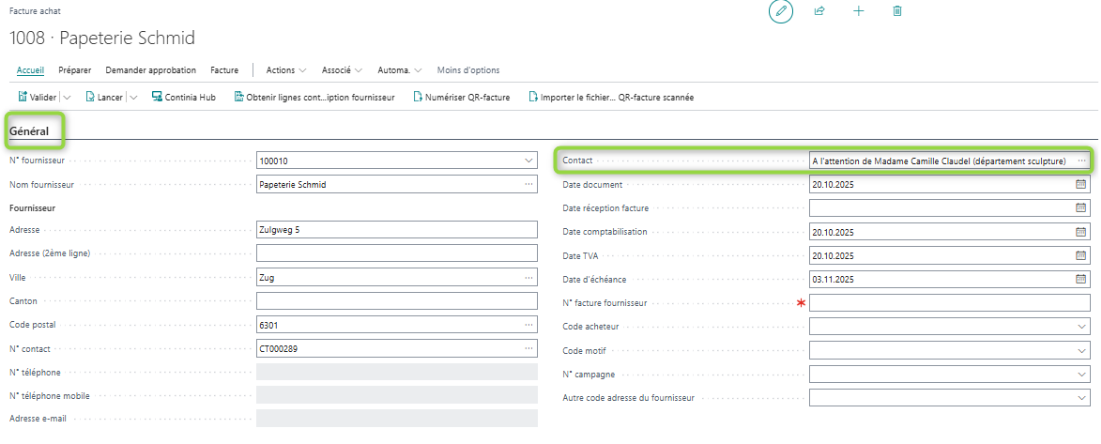Screen dimensions: 1101x444
Task: Click the Adresse field with Zulgweg 5
Action: point(397,230)
